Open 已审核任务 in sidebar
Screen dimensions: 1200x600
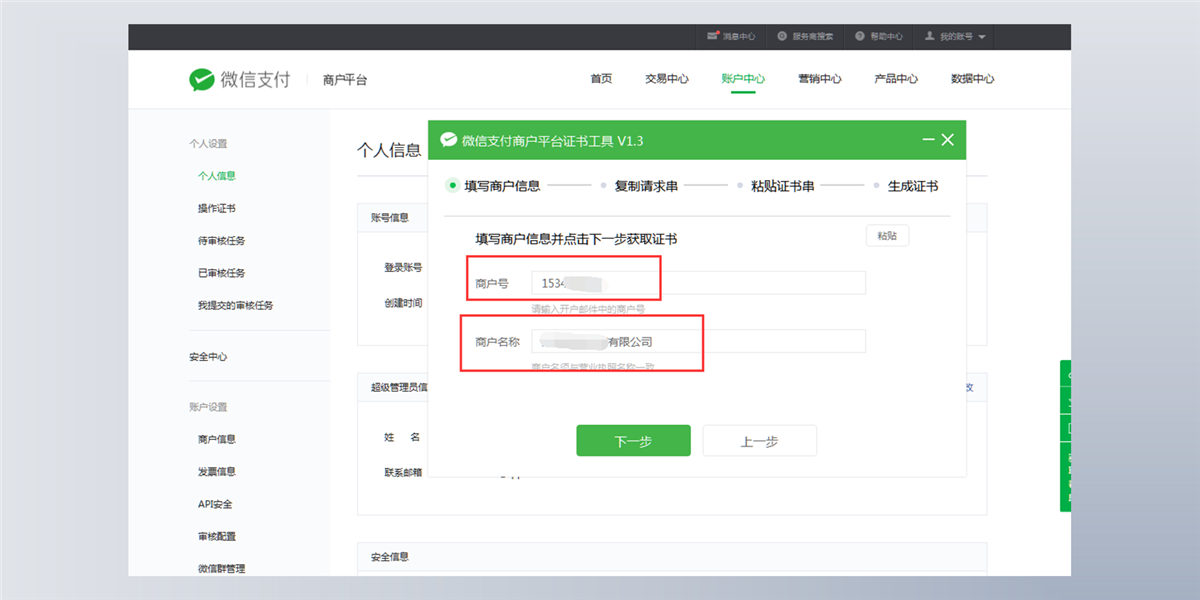click(x=221, y=273)
